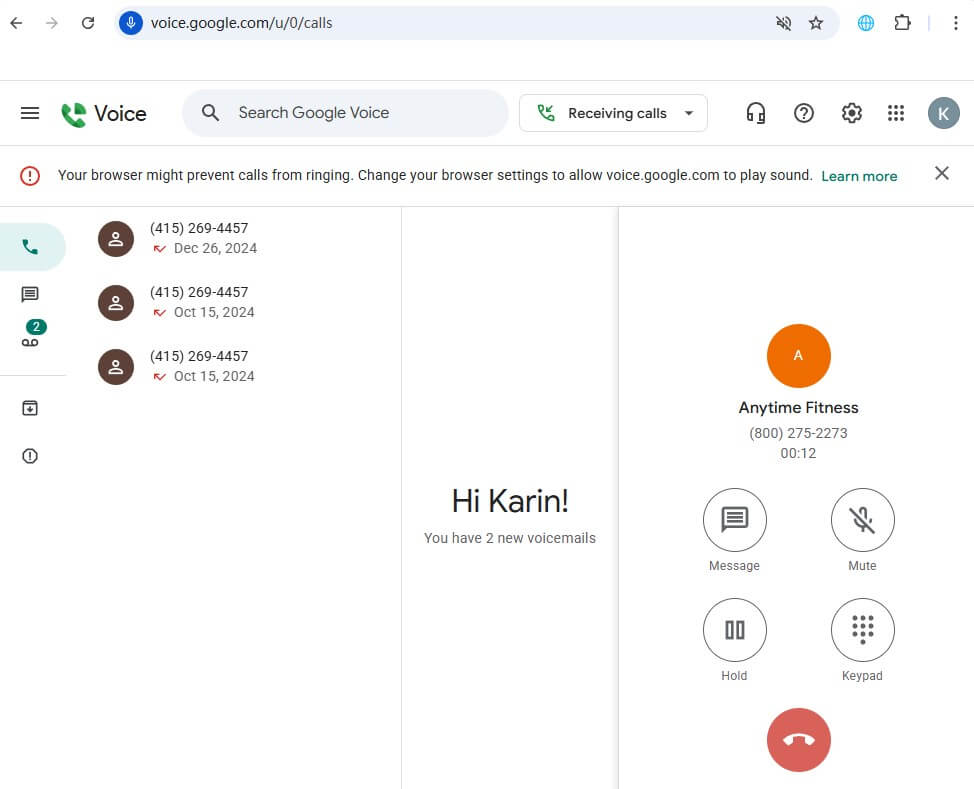Open Settings gear icon
974x789 pixels.
[851, 113]
